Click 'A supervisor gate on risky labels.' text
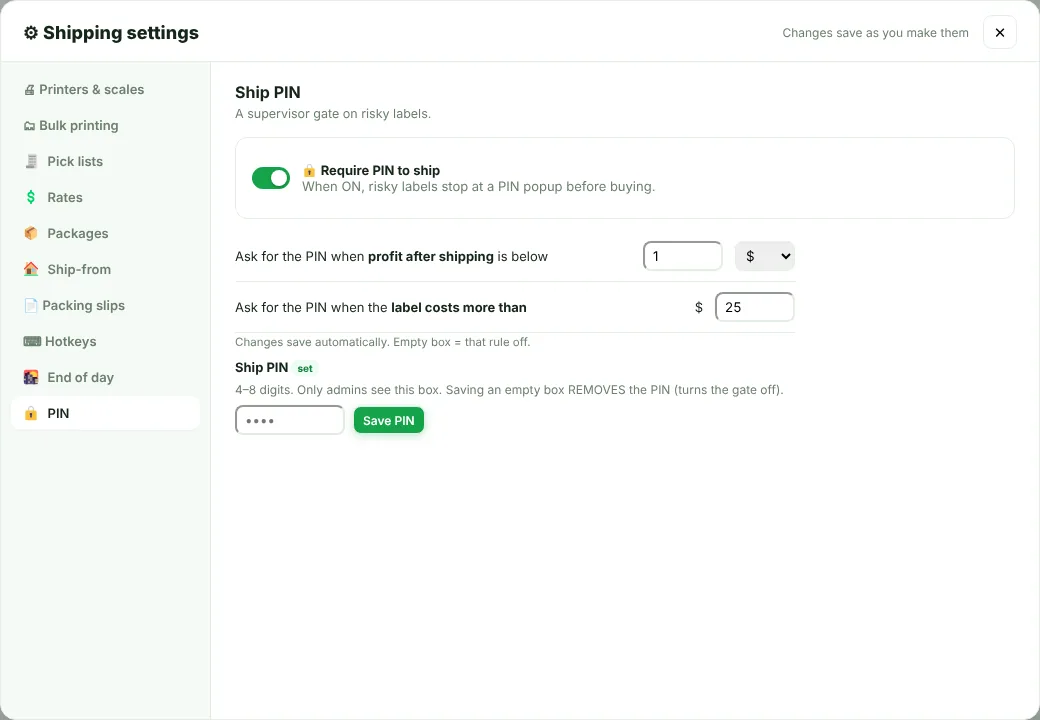The image size is (1040, 720). pyautogui.click(x=333, y=114)
